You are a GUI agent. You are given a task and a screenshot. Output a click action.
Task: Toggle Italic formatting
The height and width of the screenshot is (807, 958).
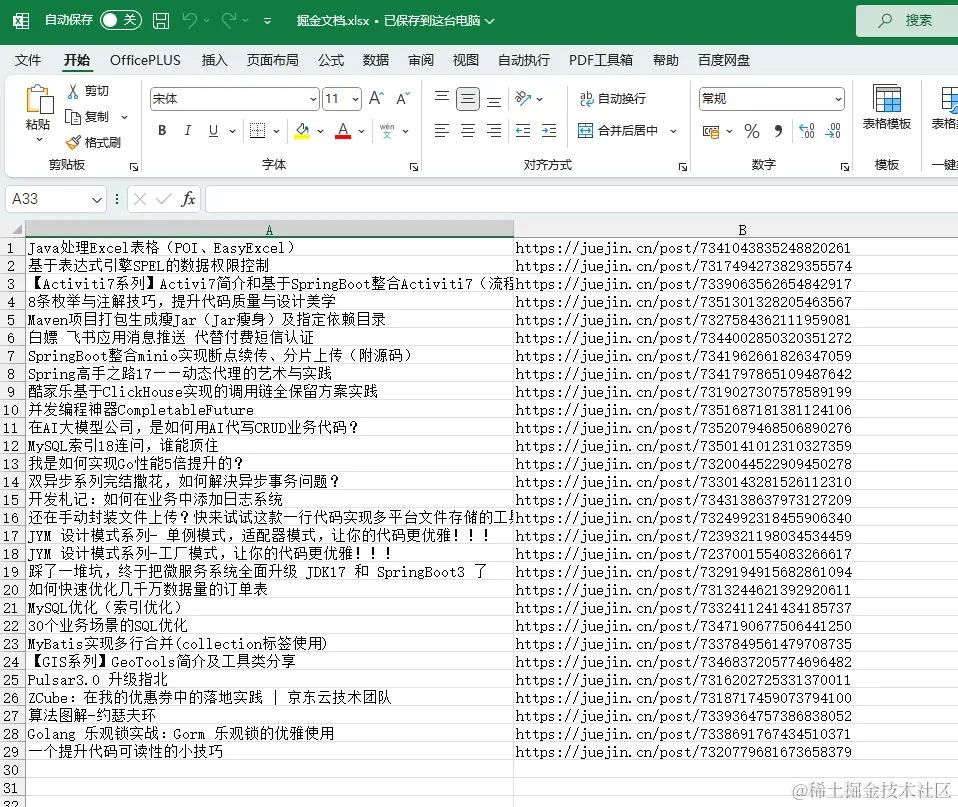(188, 130)
